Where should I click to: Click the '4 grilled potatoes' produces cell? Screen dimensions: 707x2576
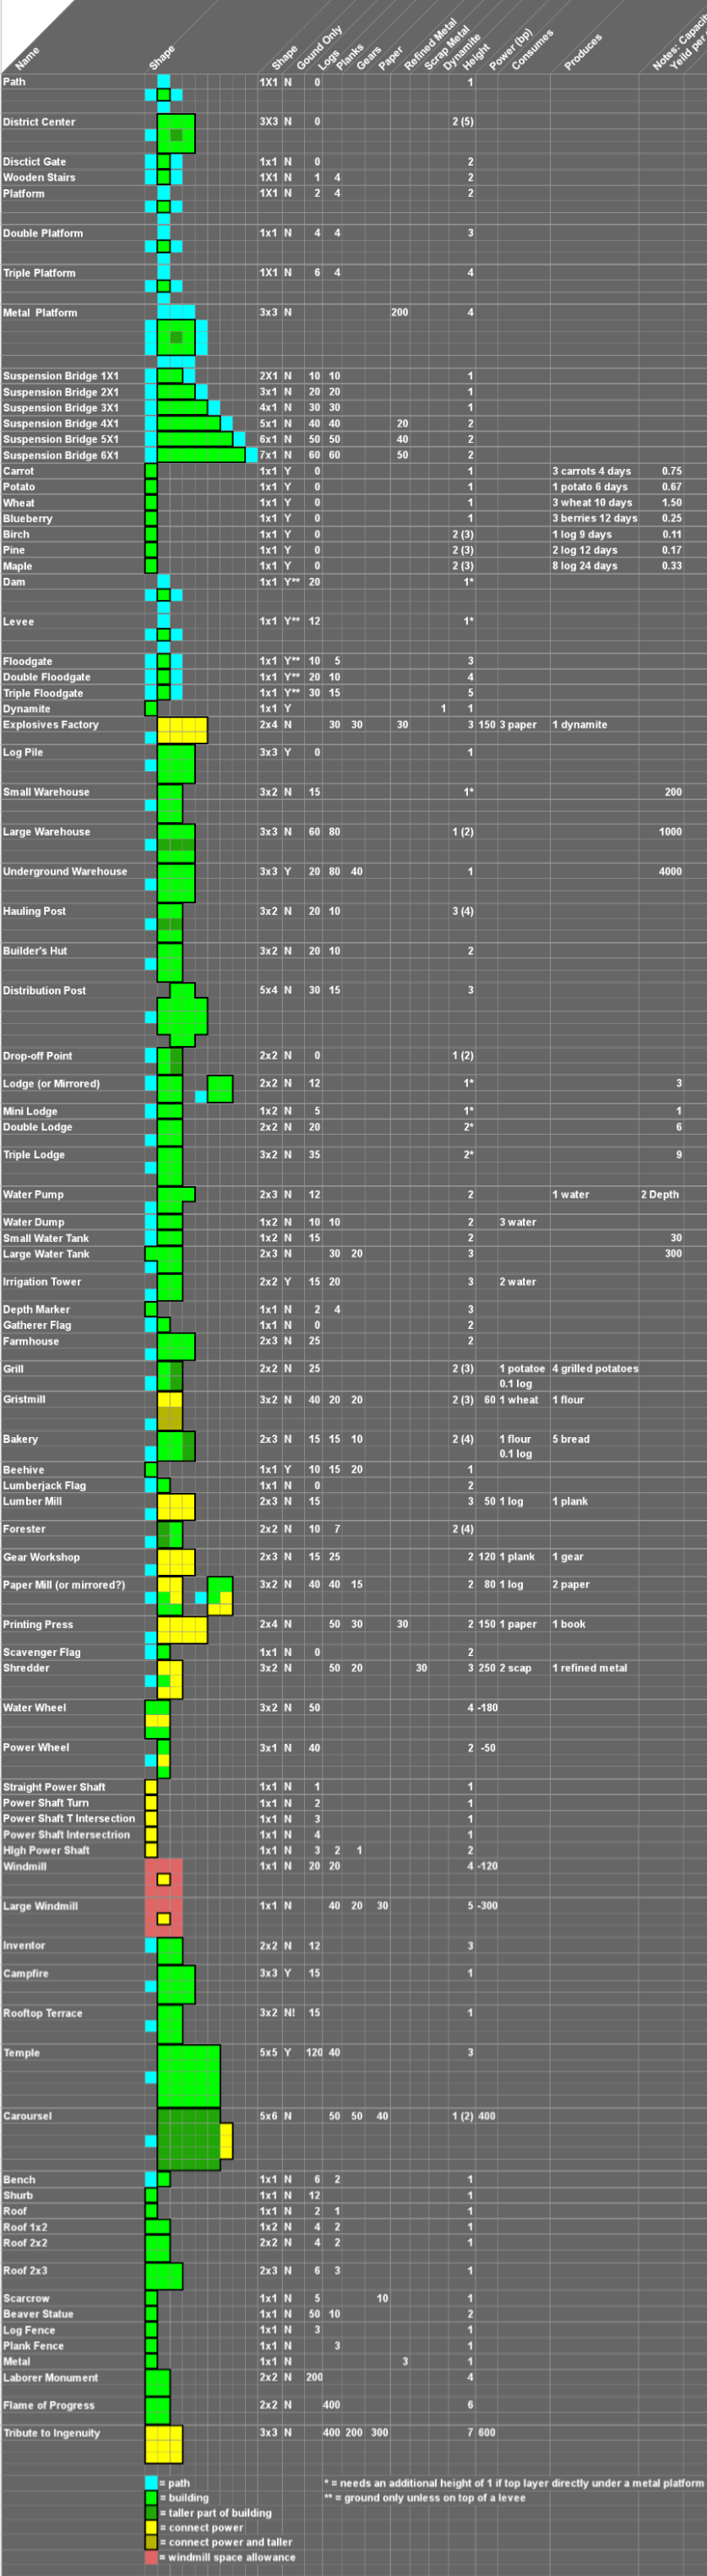594,1368
